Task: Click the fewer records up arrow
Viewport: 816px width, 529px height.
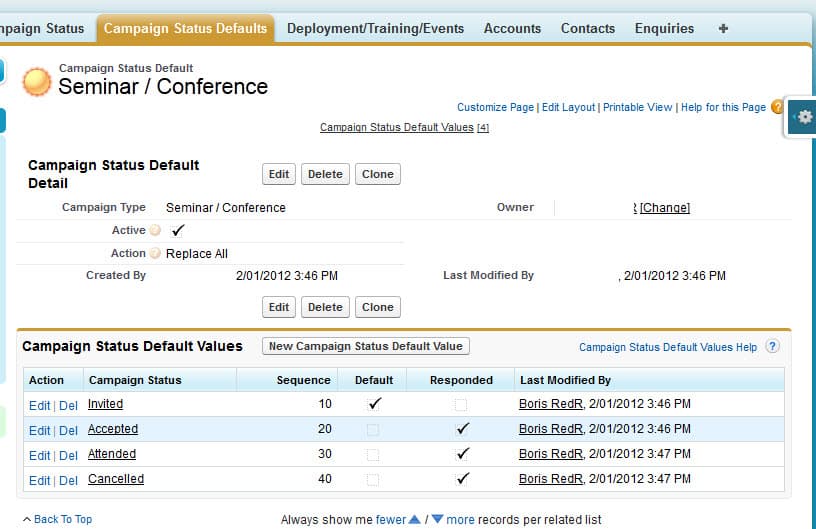Action: coord(415,519)
